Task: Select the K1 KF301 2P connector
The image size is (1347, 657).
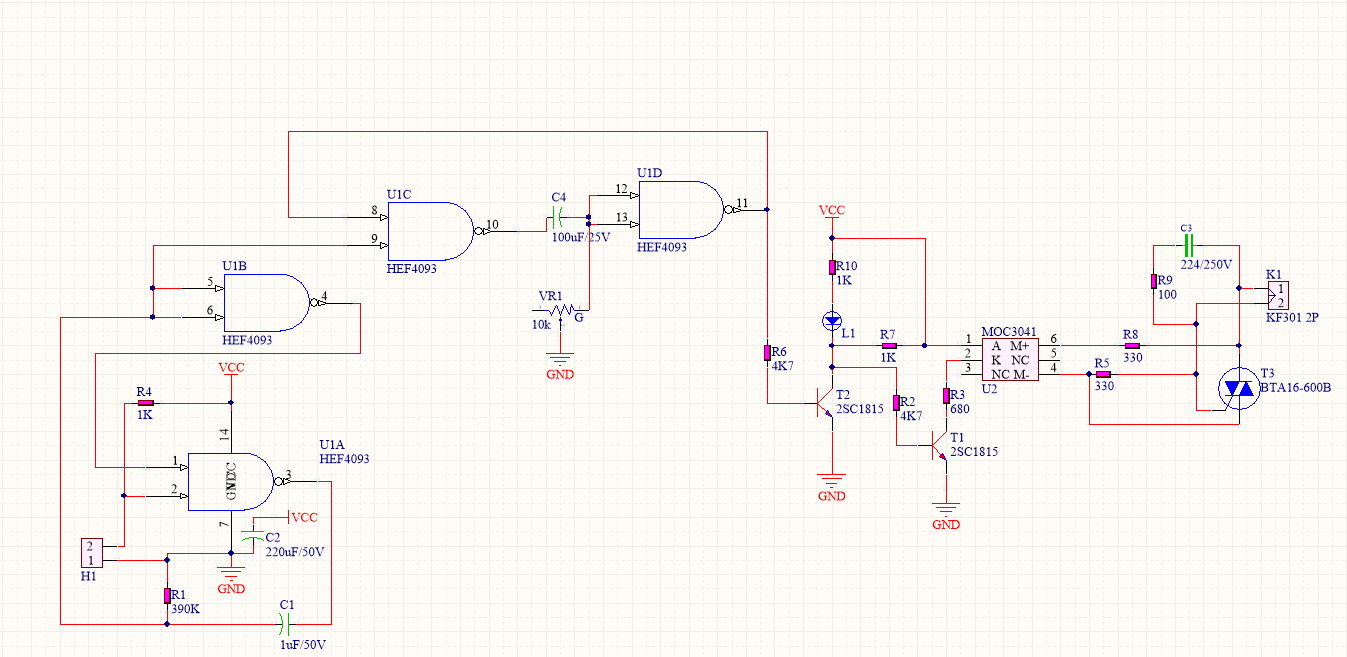Action: click(1276, 295)
